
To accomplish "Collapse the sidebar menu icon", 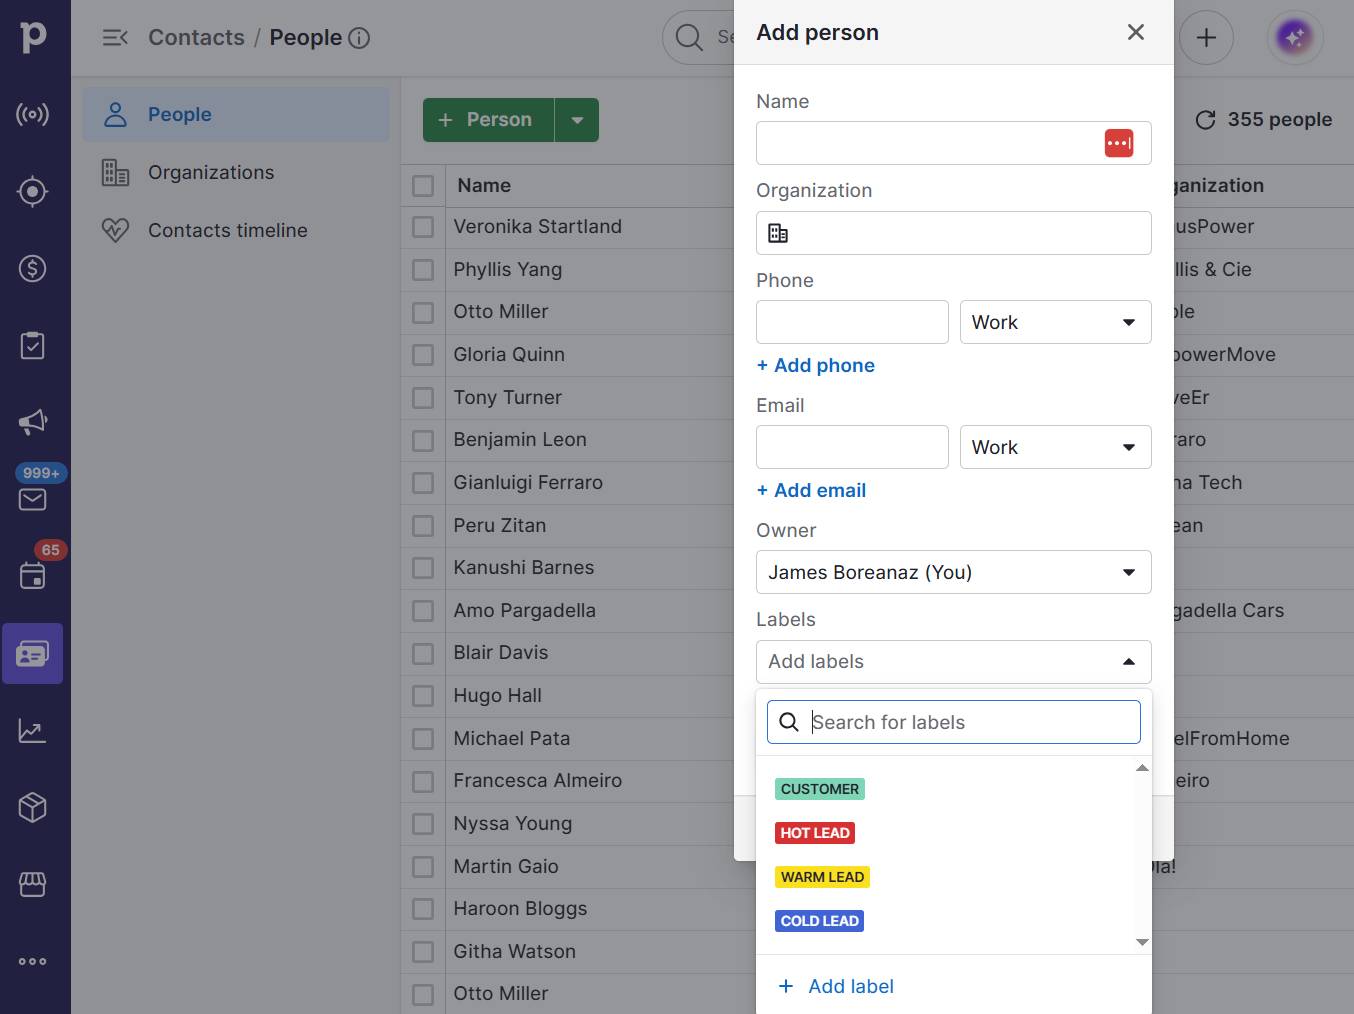I will coord(115,38).
